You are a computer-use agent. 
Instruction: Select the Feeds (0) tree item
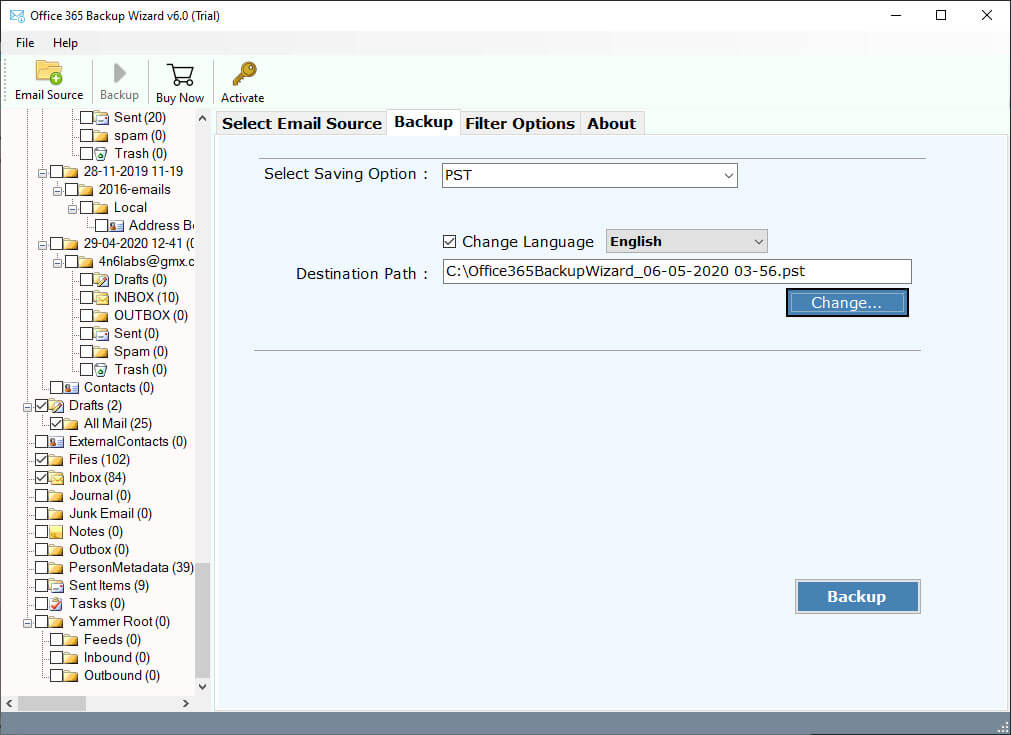(112, 640)
